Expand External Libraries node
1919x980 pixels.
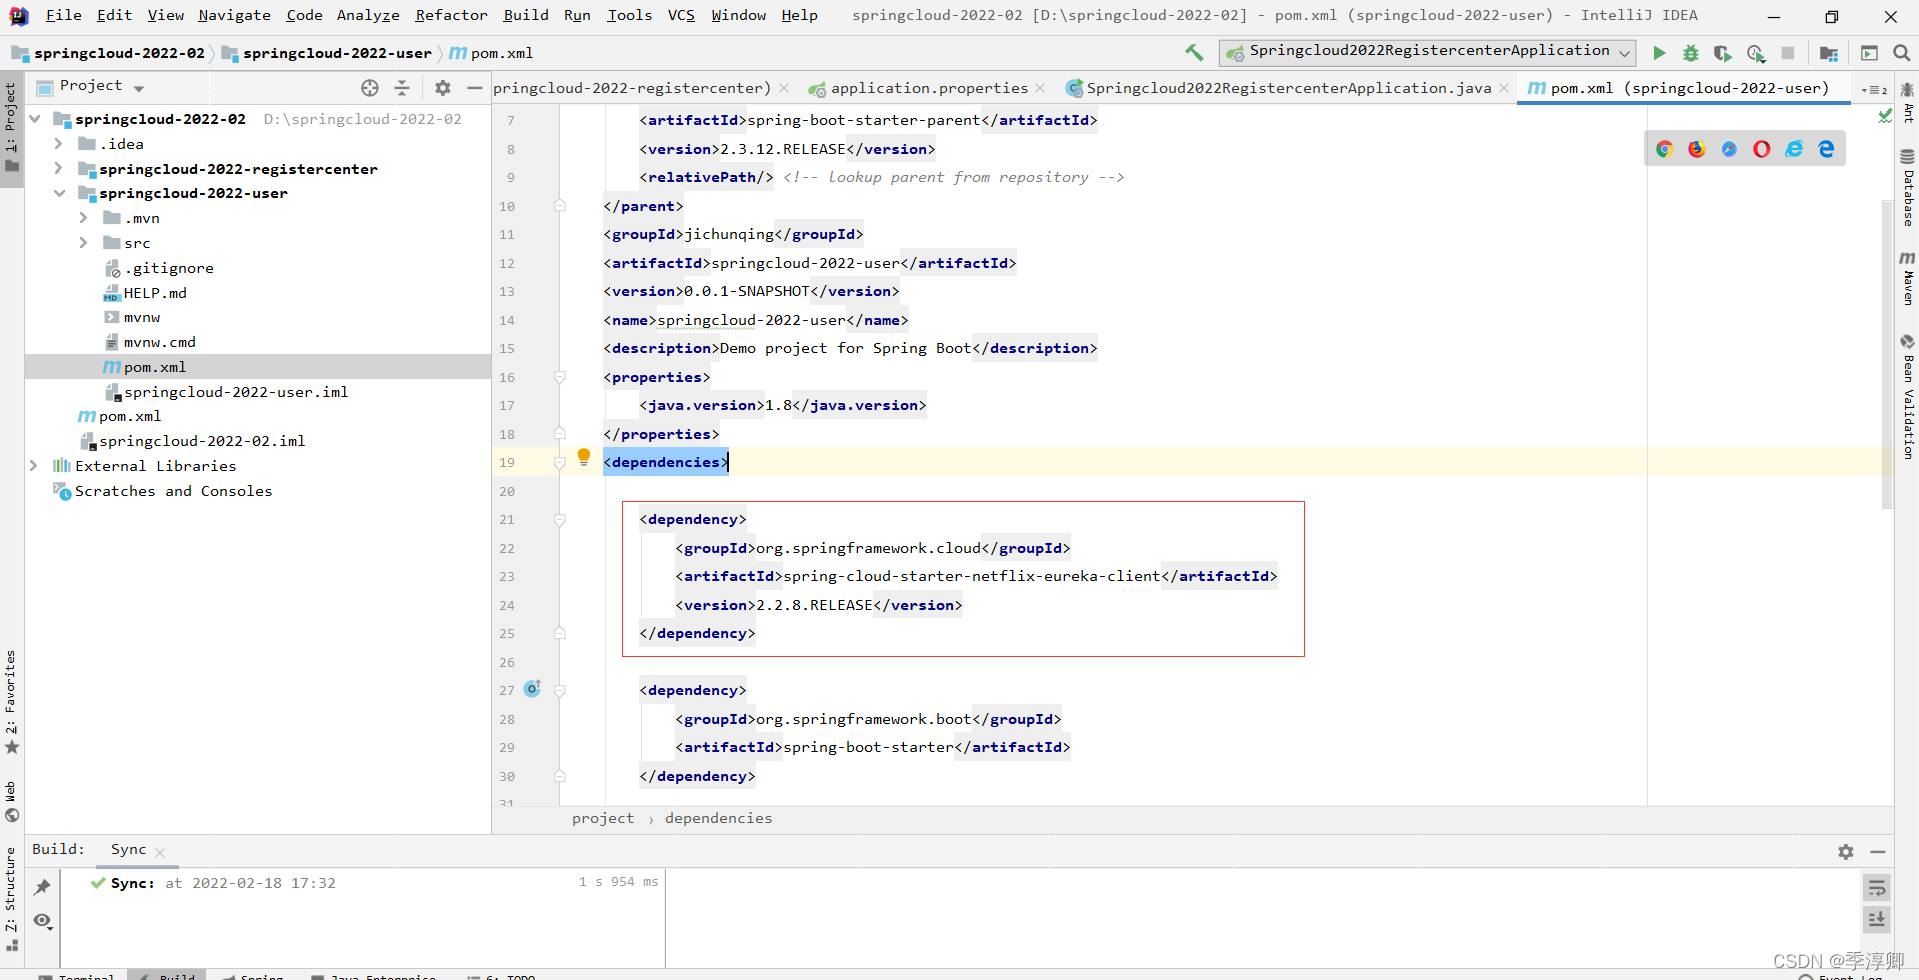[34, 466]
